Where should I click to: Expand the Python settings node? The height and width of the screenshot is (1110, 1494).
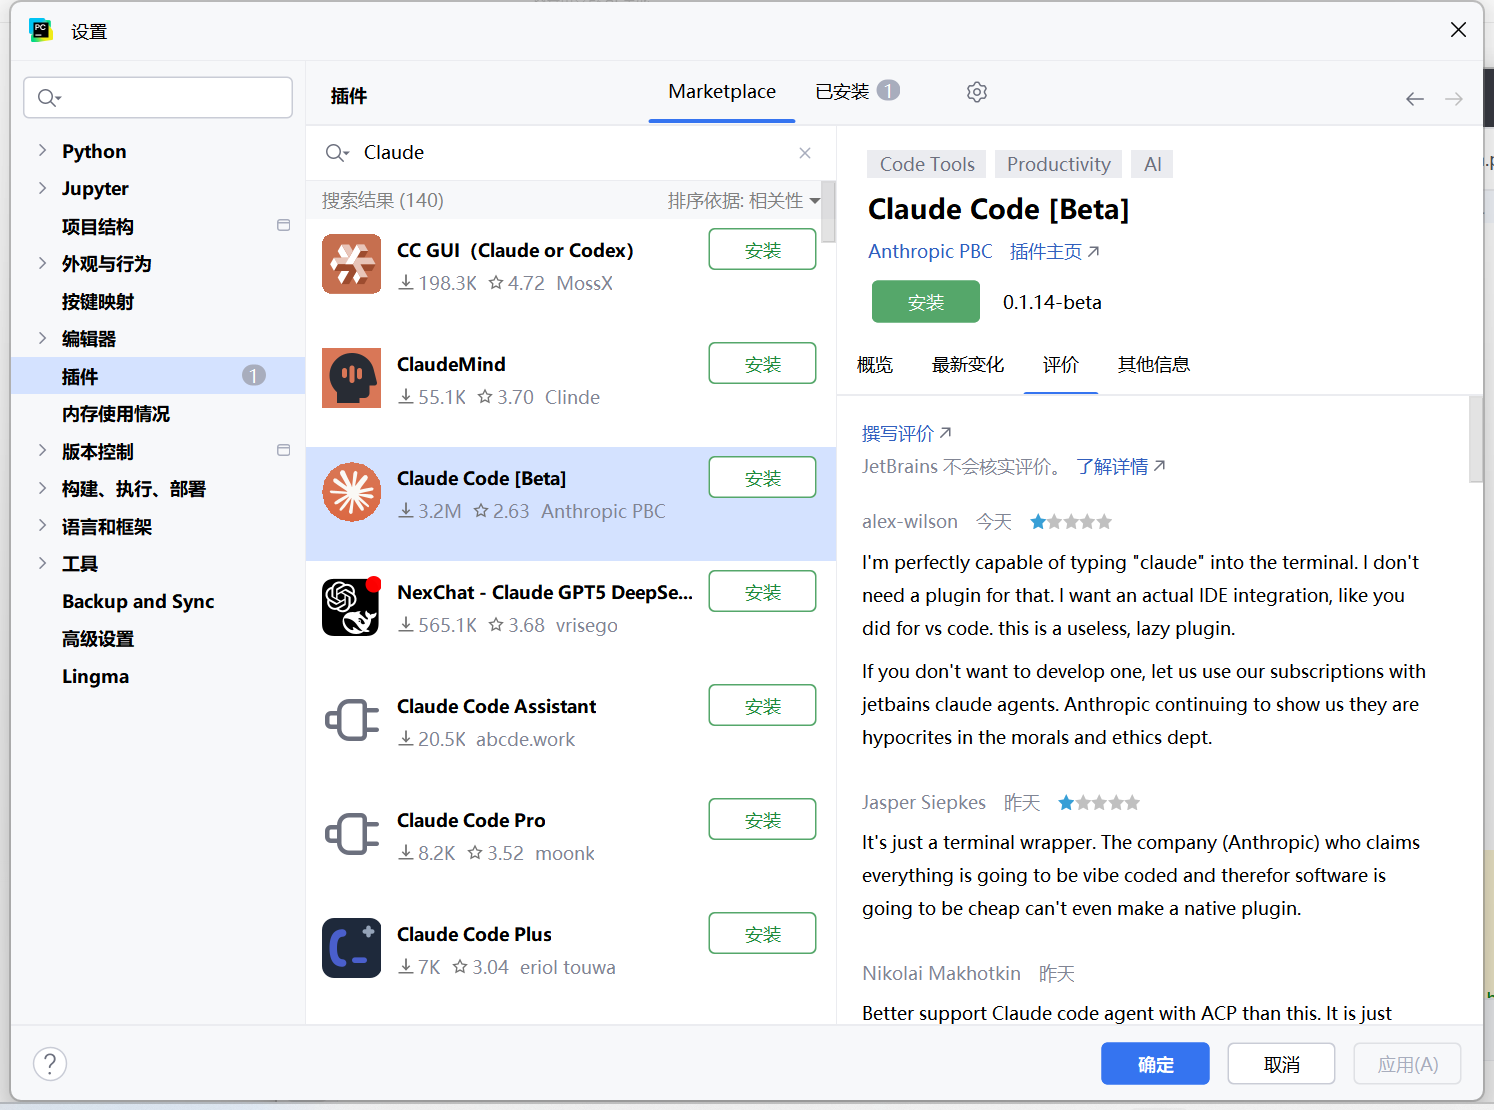click(42, 151)
